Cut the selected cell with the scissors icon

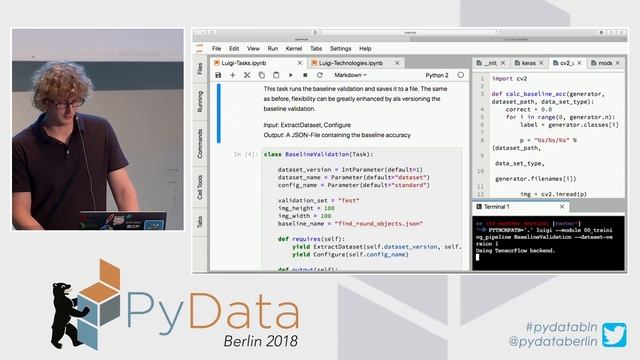coord(247,75)
